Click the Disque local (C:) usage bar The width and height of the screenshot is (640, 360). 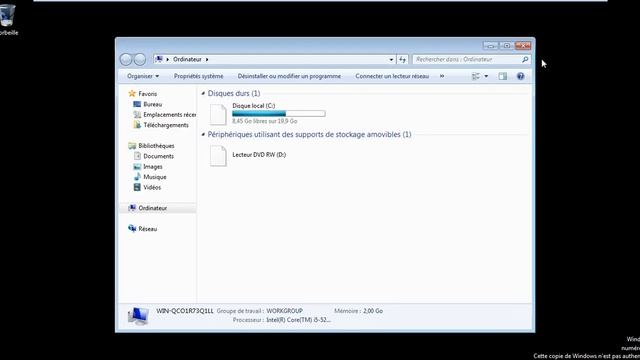coord(279,113)
